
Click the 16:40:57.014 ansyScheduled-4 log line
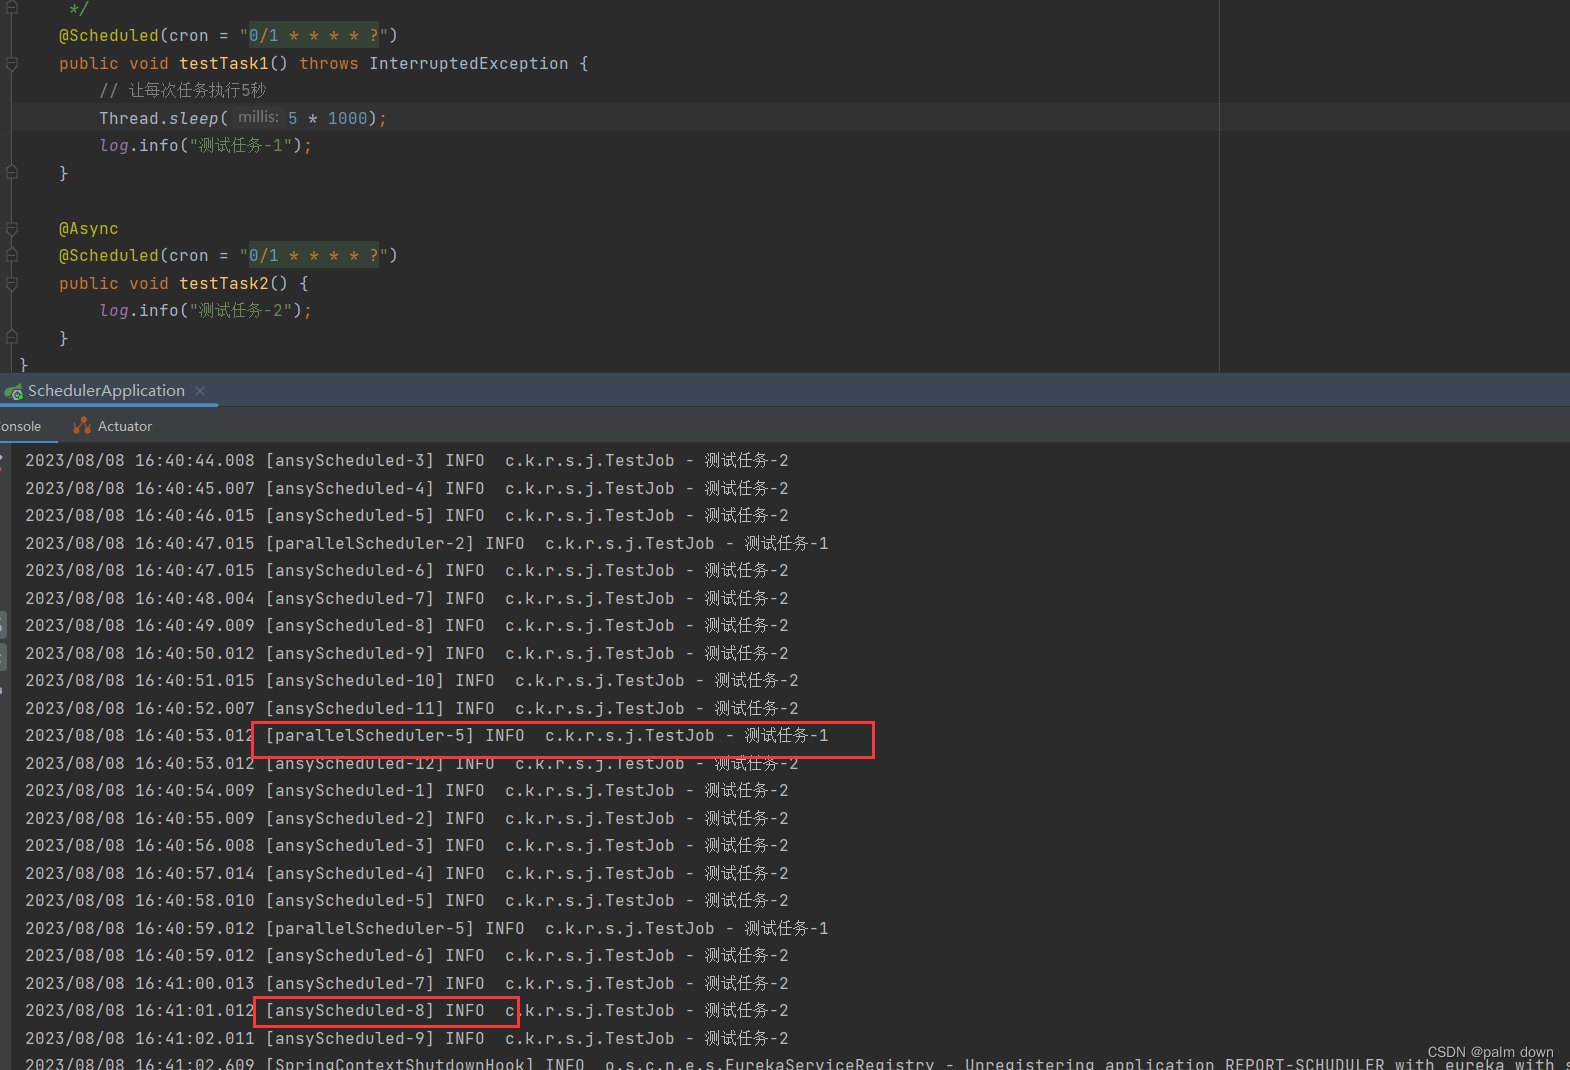tap(407, 873)
